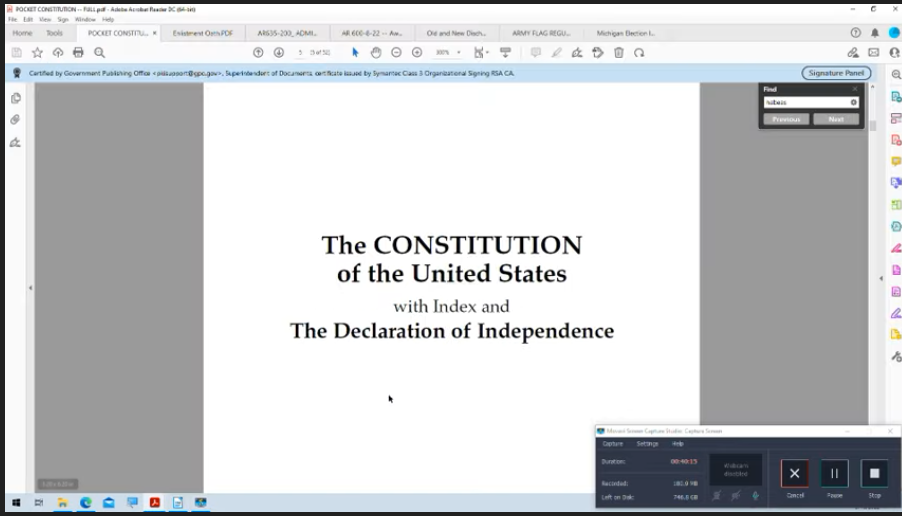This screenshot has height=516, width=902.
Task: Click the account profile avatar
Action: pos(895,33)
